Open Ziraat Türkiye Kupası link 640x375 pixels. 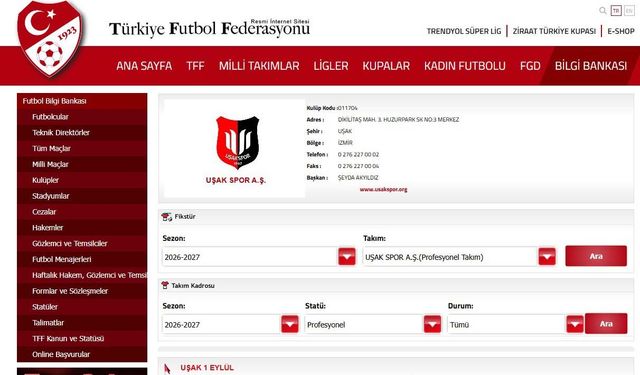tap(554, 31)
